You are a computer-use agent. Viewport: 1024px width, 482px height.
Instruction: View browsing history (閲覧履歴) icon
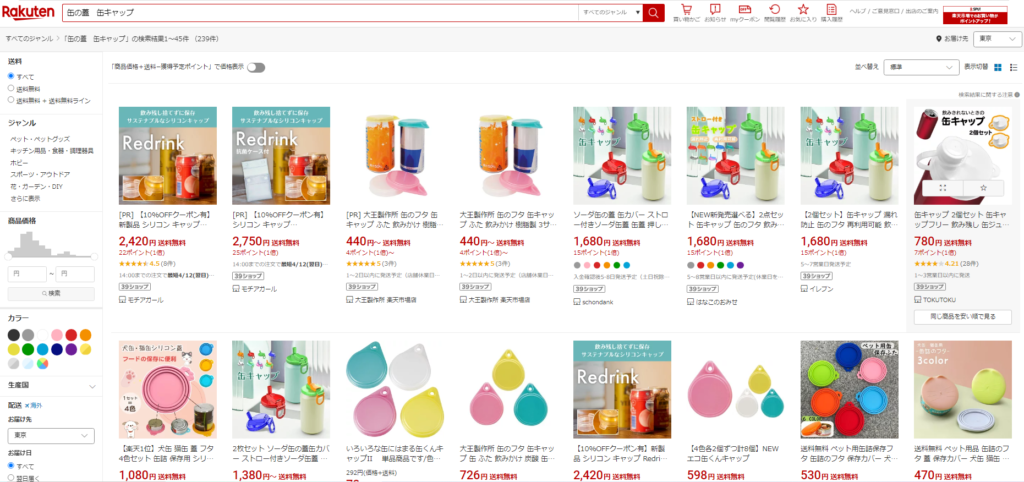(x=775, y=9)
